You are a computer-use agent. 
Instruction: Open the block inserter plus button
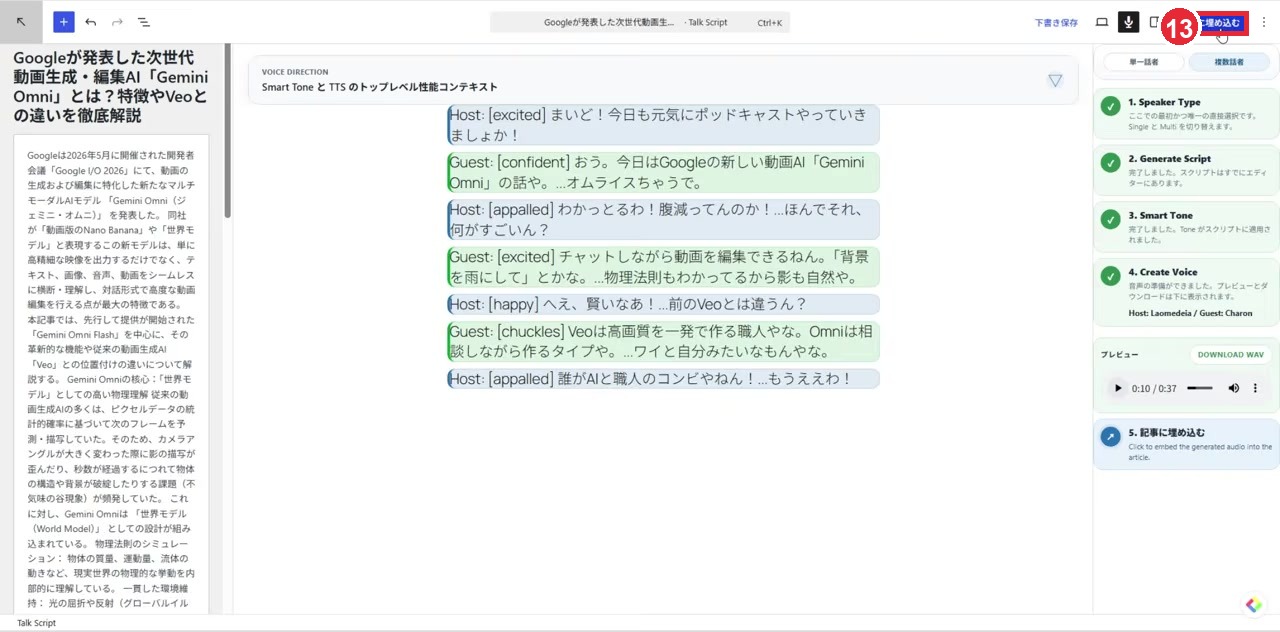coord(64,21)
